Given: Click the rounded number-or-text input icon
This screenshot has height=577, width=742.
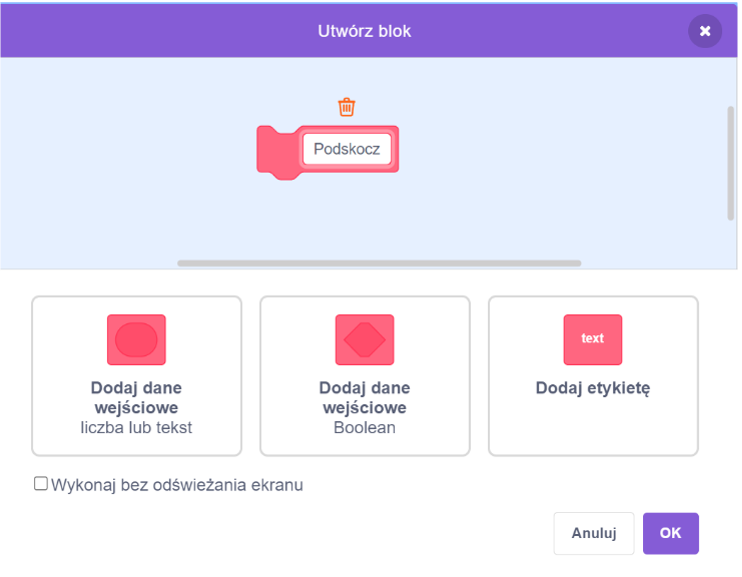Looking at the screenshot, I should click(136, 340).
